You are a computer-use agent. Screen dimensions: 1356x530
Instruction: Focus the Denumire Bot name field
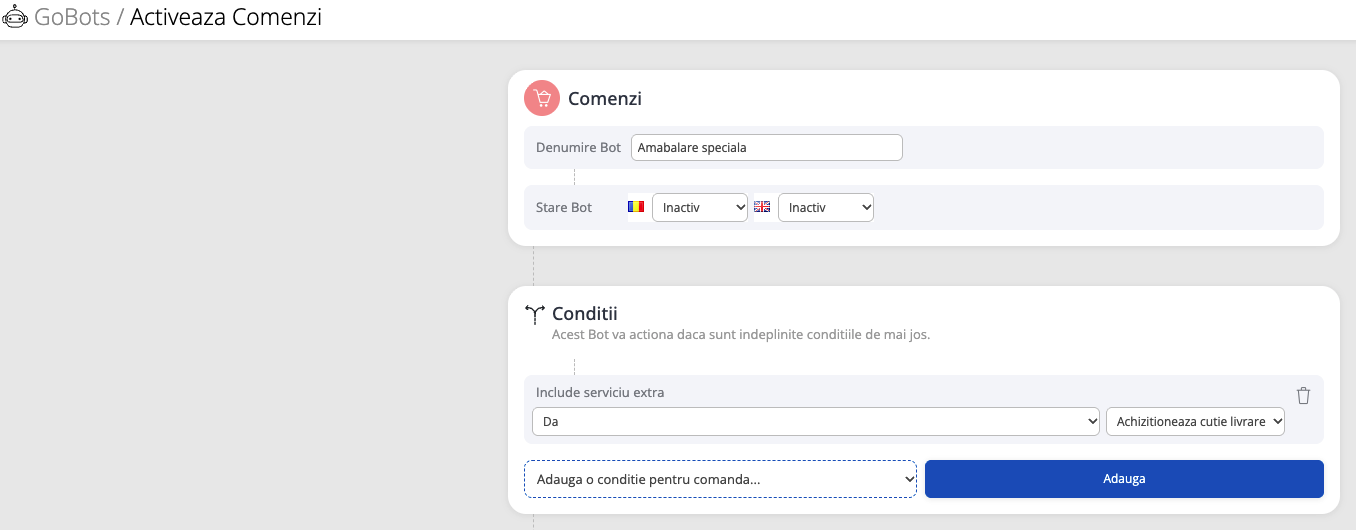pyautogui.click(x=767, y=147)
